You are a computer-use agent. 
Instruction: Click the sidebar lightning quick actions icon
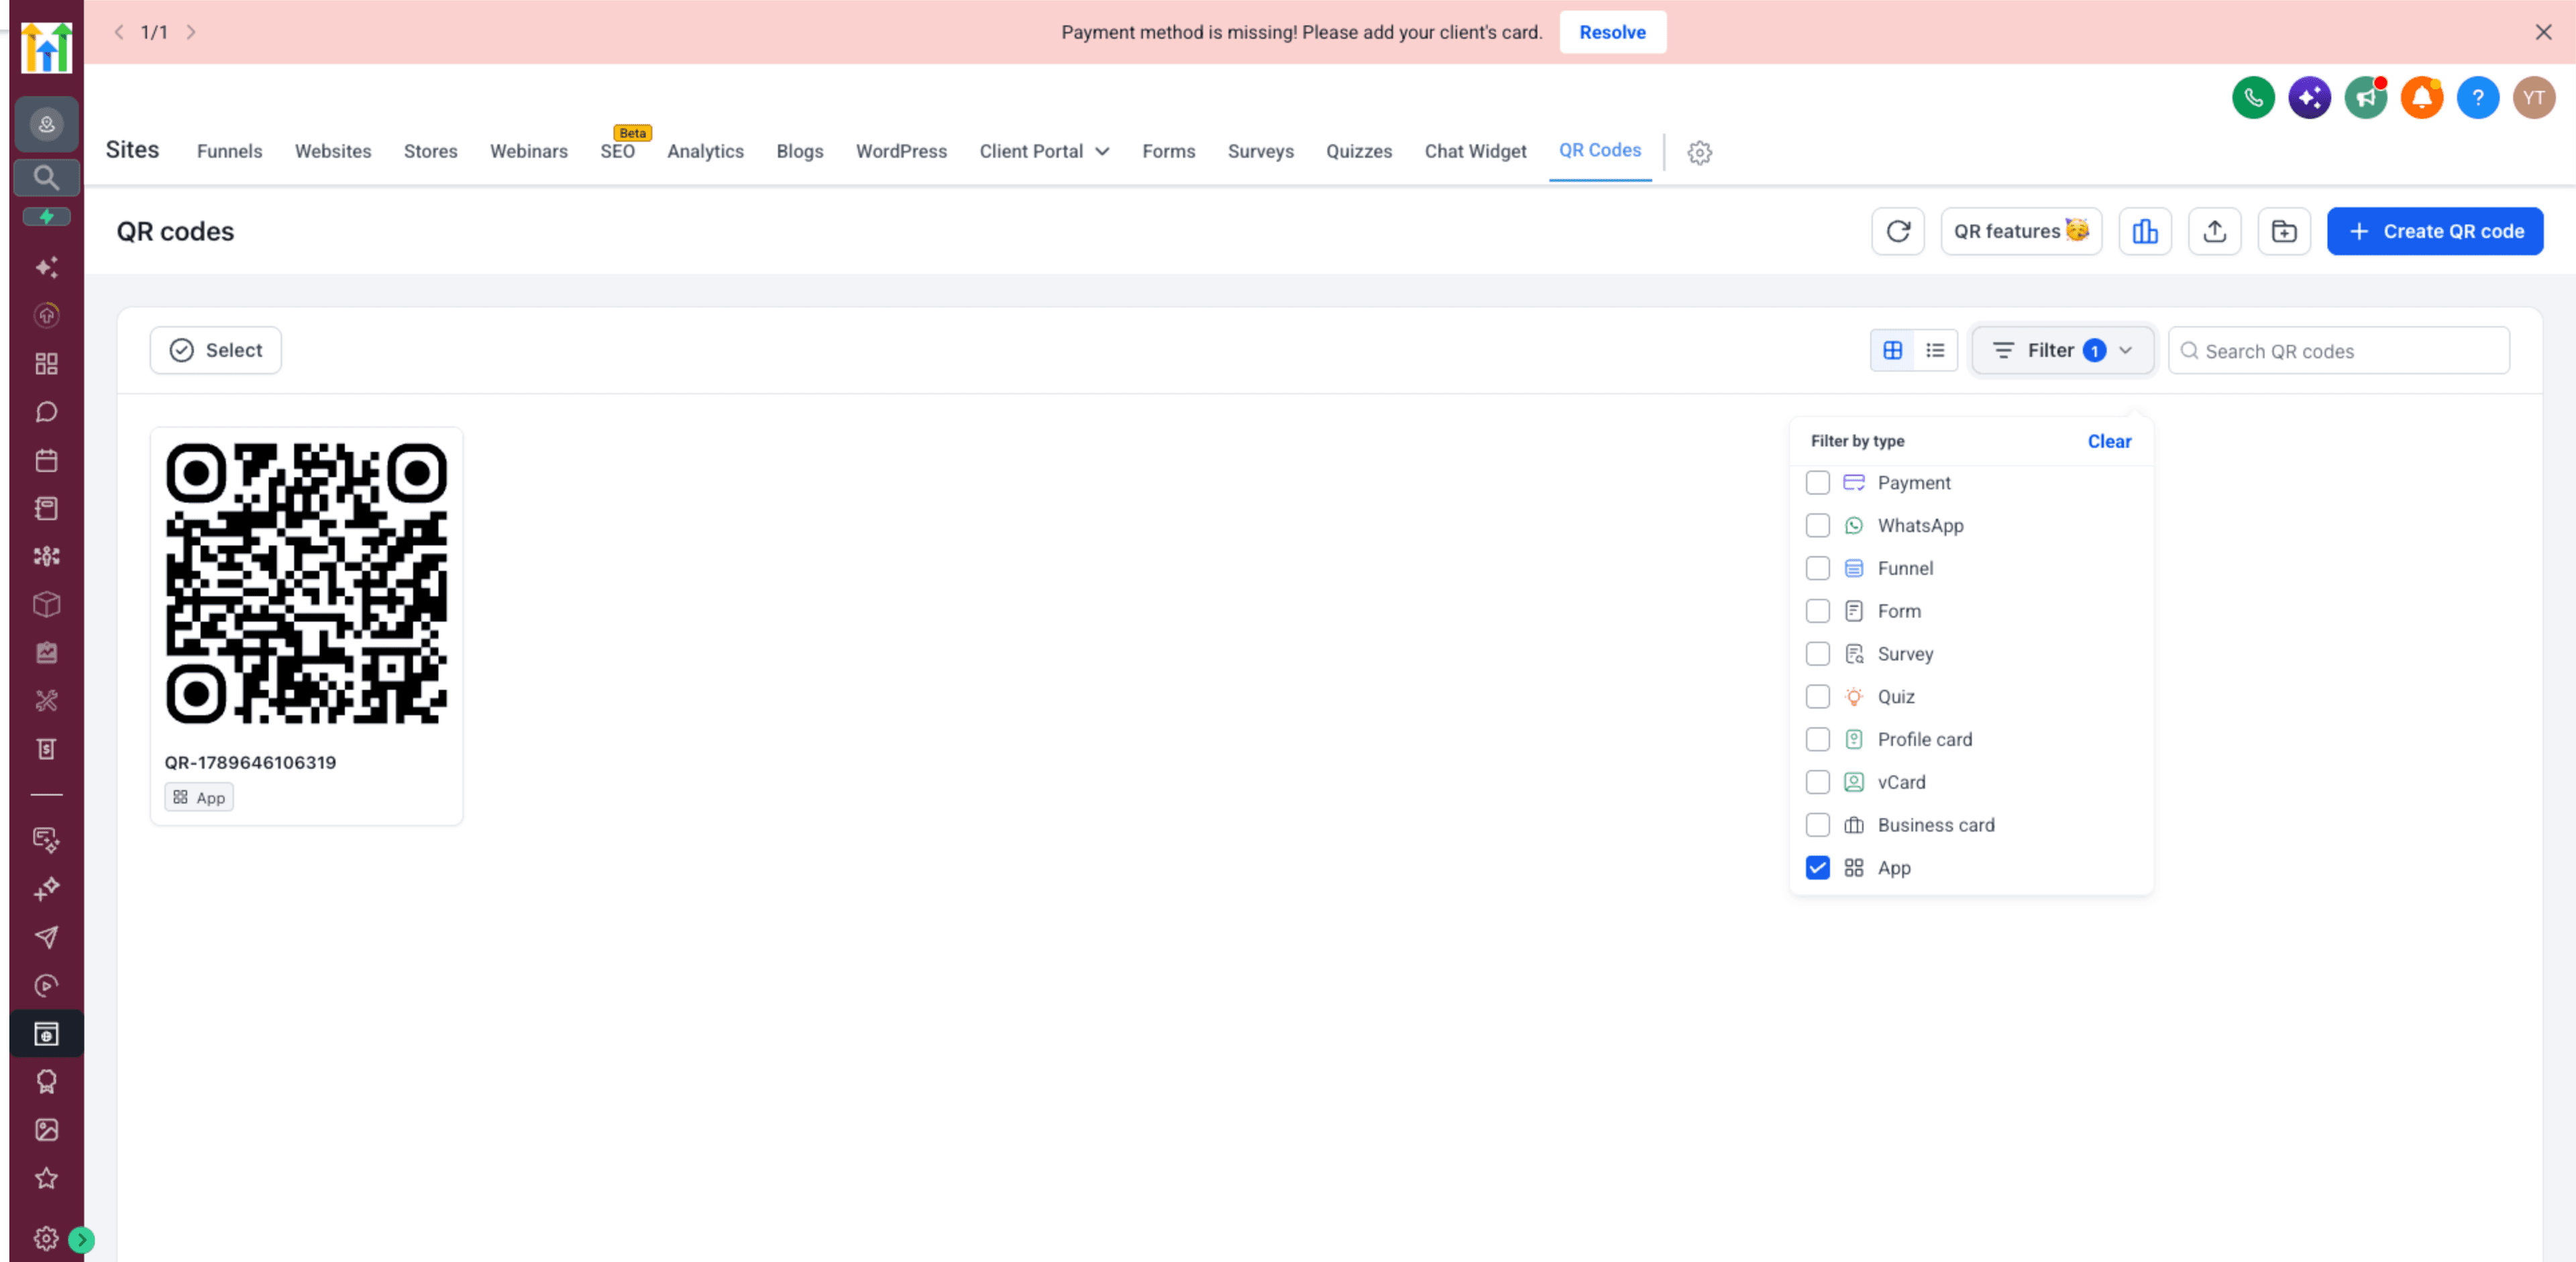tap(46, 216)
